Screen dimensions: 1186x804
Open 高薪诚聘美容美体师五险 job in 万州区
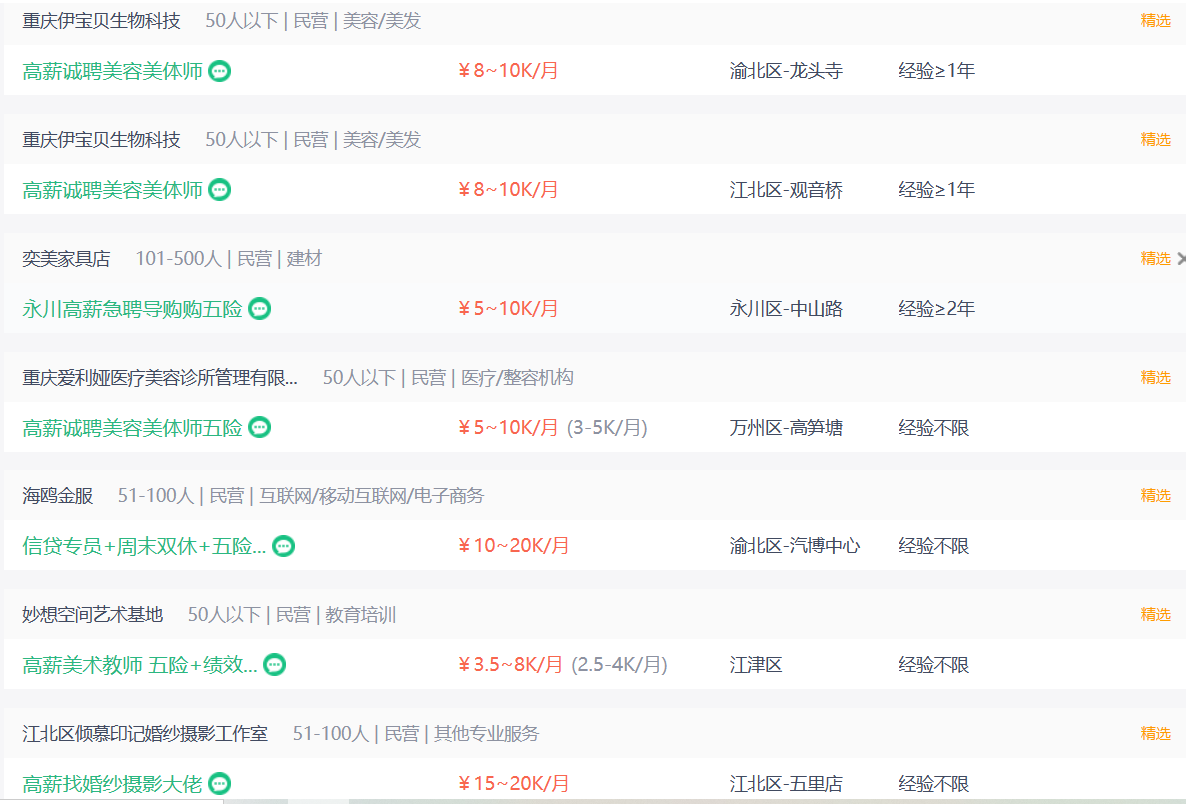132,427
